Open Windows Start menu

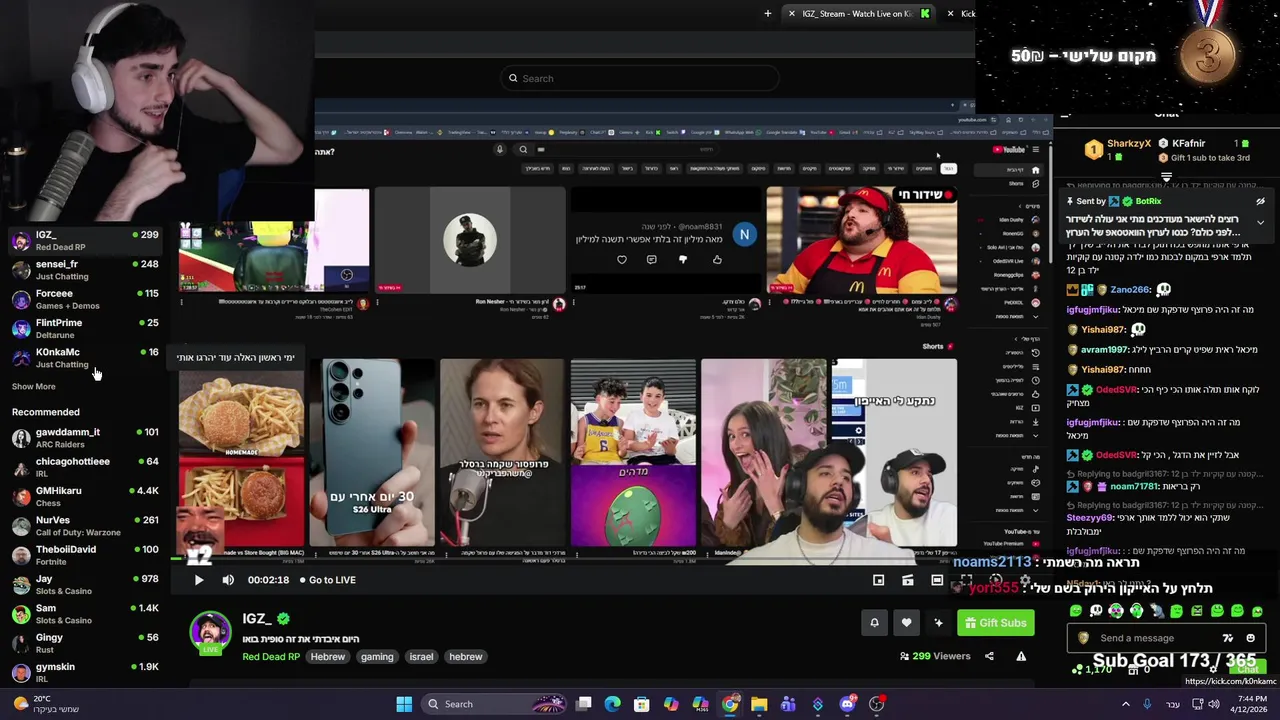[404, 704]
